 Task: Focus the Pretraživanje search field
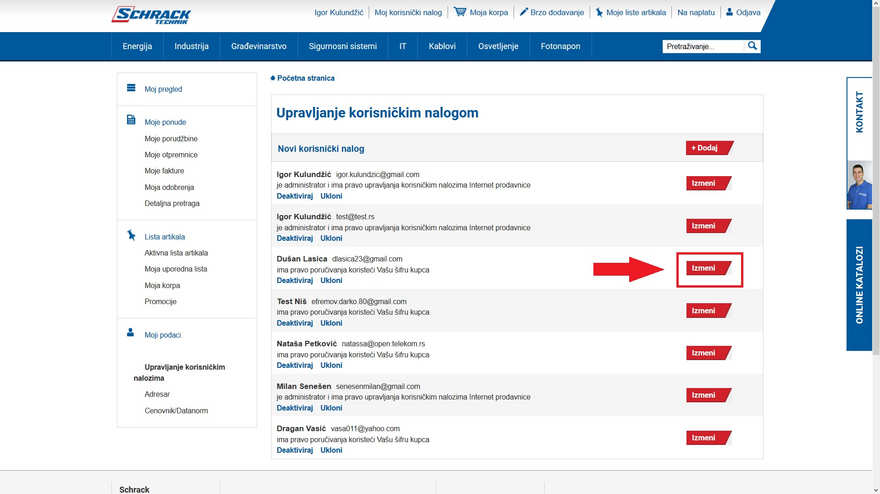point(703,47)
